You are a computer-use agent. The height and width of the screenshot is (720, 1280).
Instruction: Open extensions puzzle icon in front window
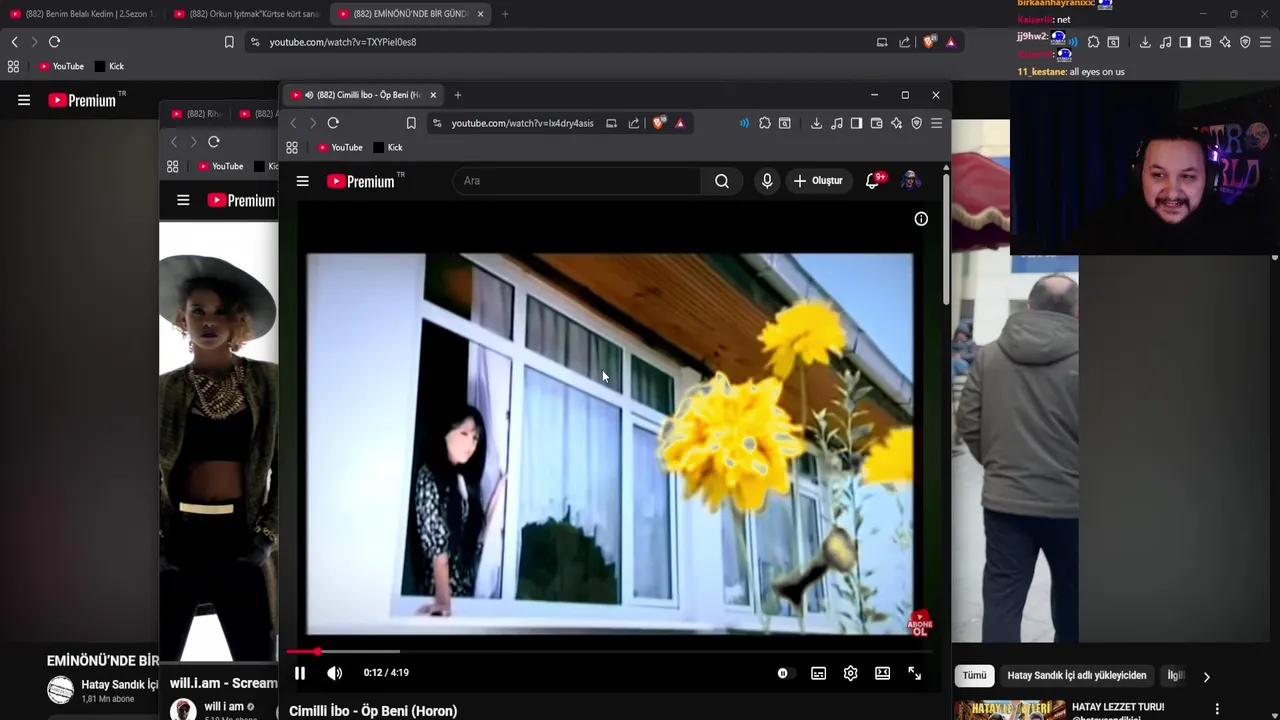[x=765, y=123]
